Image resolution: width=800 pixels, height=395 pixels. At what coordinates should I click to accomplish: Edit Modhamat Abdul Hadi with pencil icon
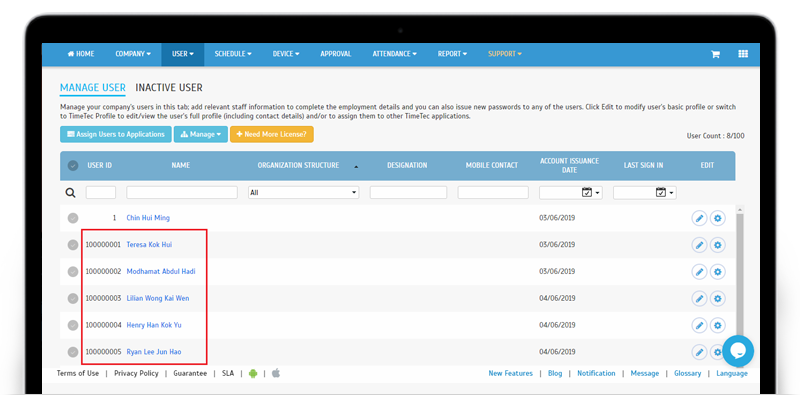pyautogui.click(x=699, y=271)
